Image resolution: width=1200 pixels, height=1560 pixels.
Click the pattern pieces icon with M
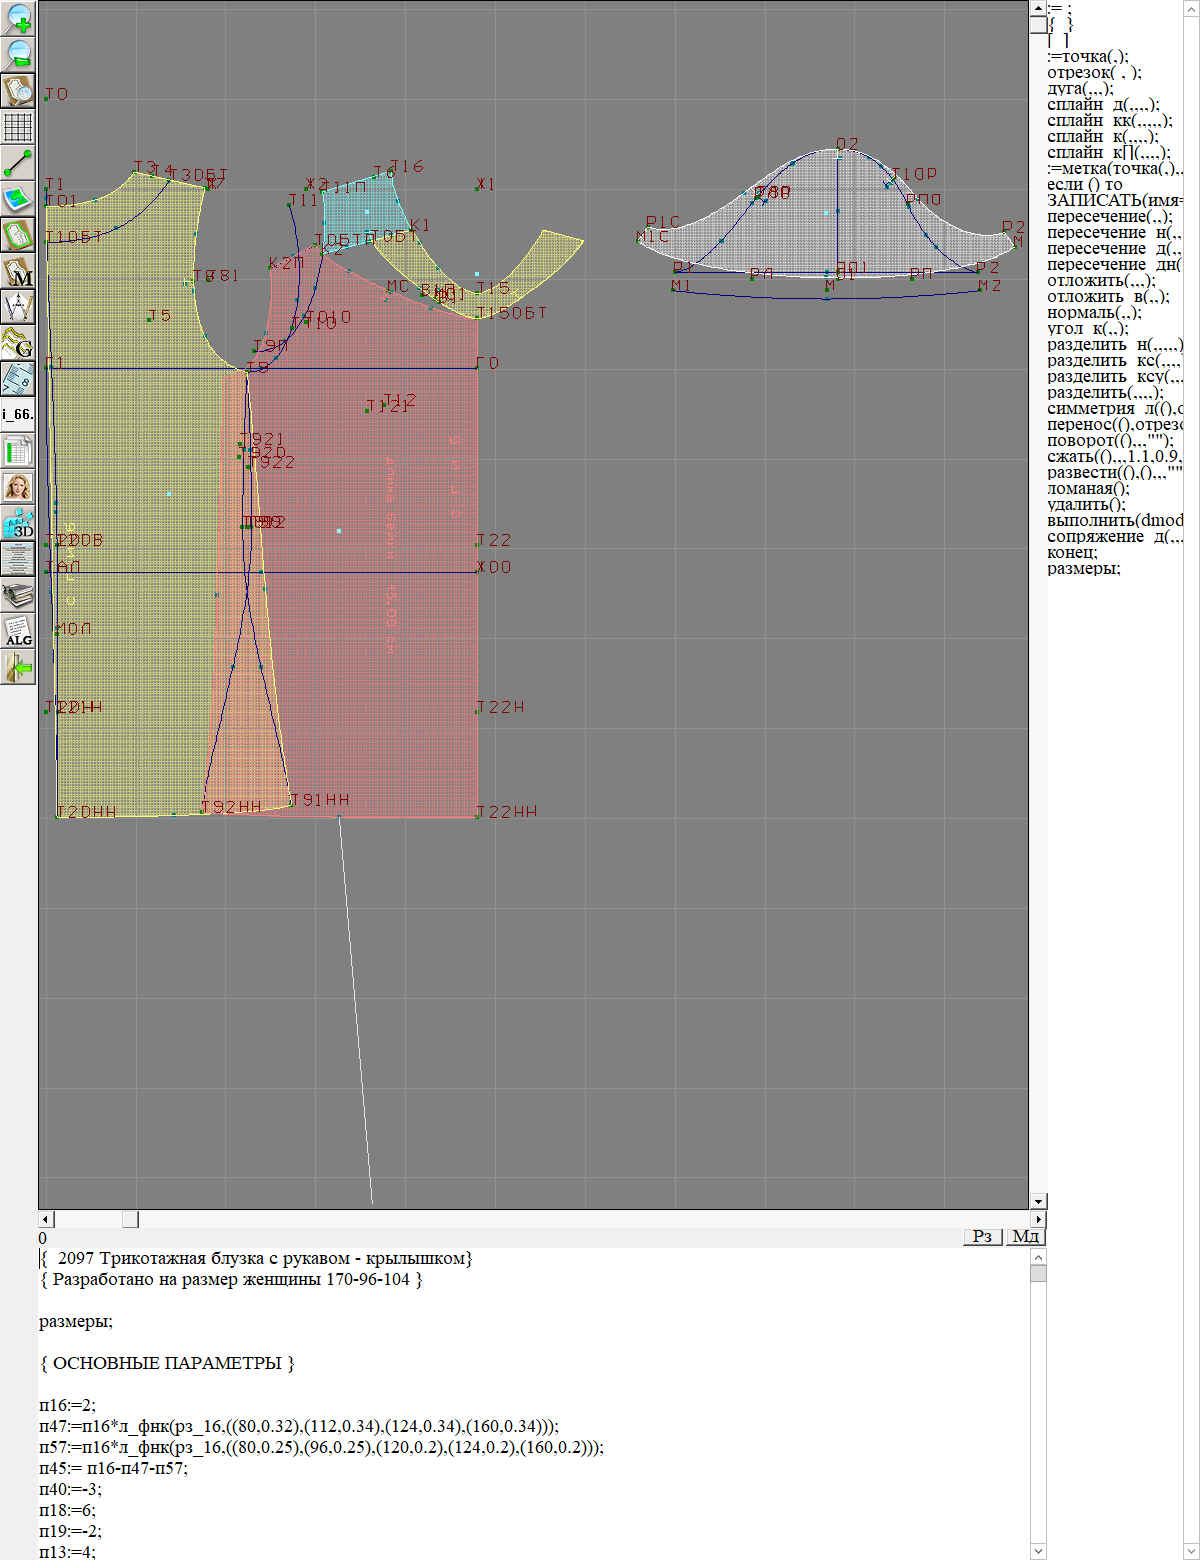click(18, 272)
